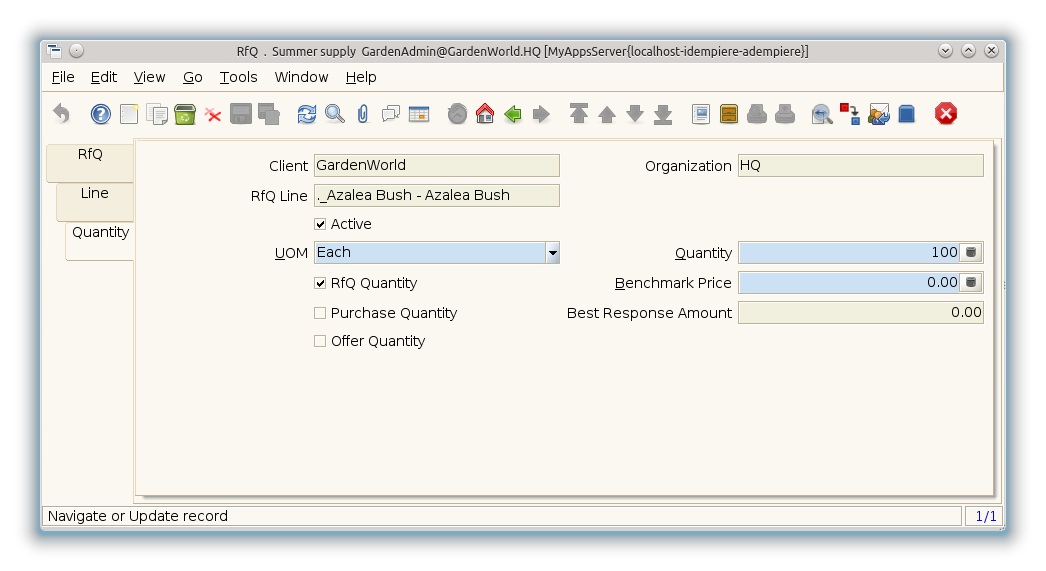Screen dimensions: 1046x571
Task: Click the green back arrow icon
Action: click(x=513, y=114)
